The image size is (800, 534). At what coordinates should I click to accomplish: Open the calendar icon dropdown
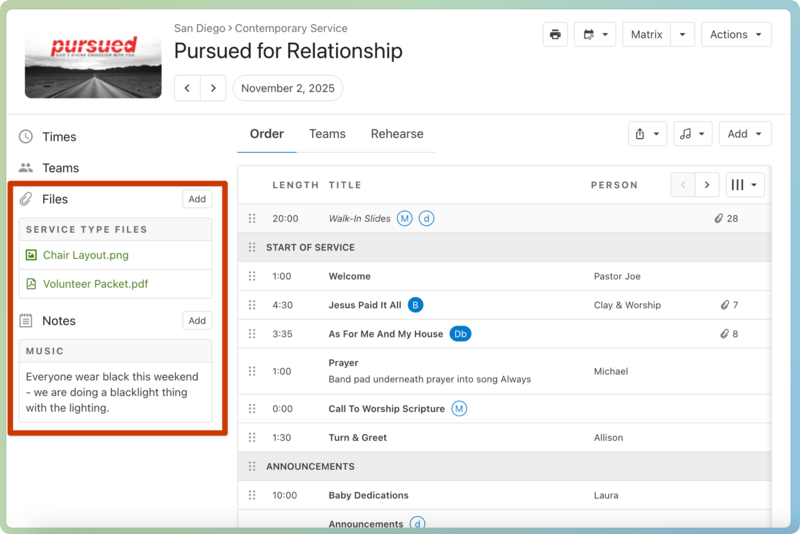pos(594,35)
